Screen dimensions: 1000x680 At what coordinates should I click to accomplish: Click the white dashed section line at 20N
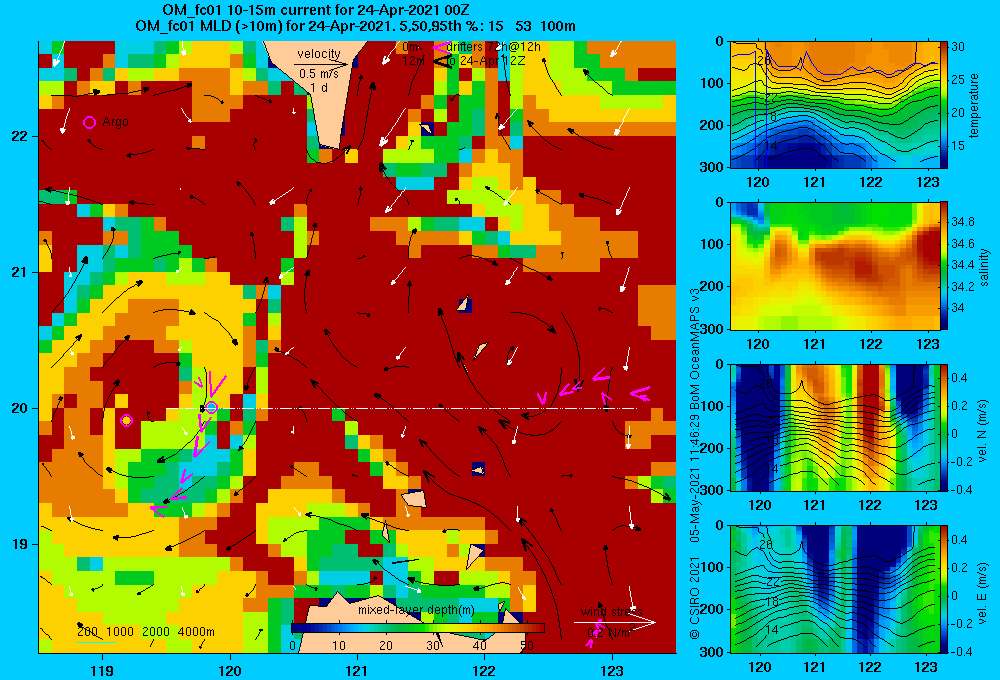point(402,408)
